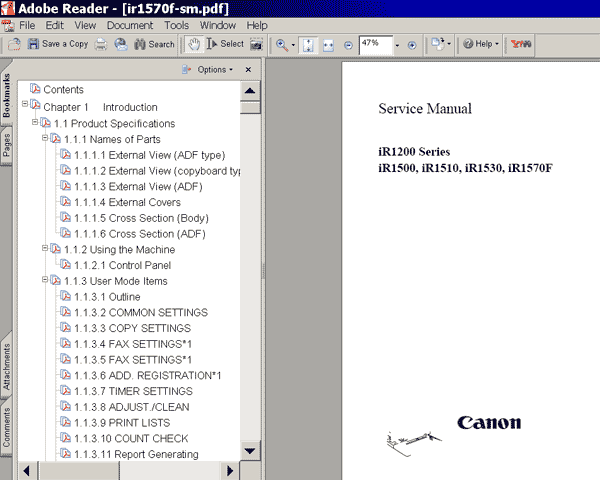This screenshot has height=480, width=600.
Task: Click the Zoom Out minus button
Action: (348, 46)
